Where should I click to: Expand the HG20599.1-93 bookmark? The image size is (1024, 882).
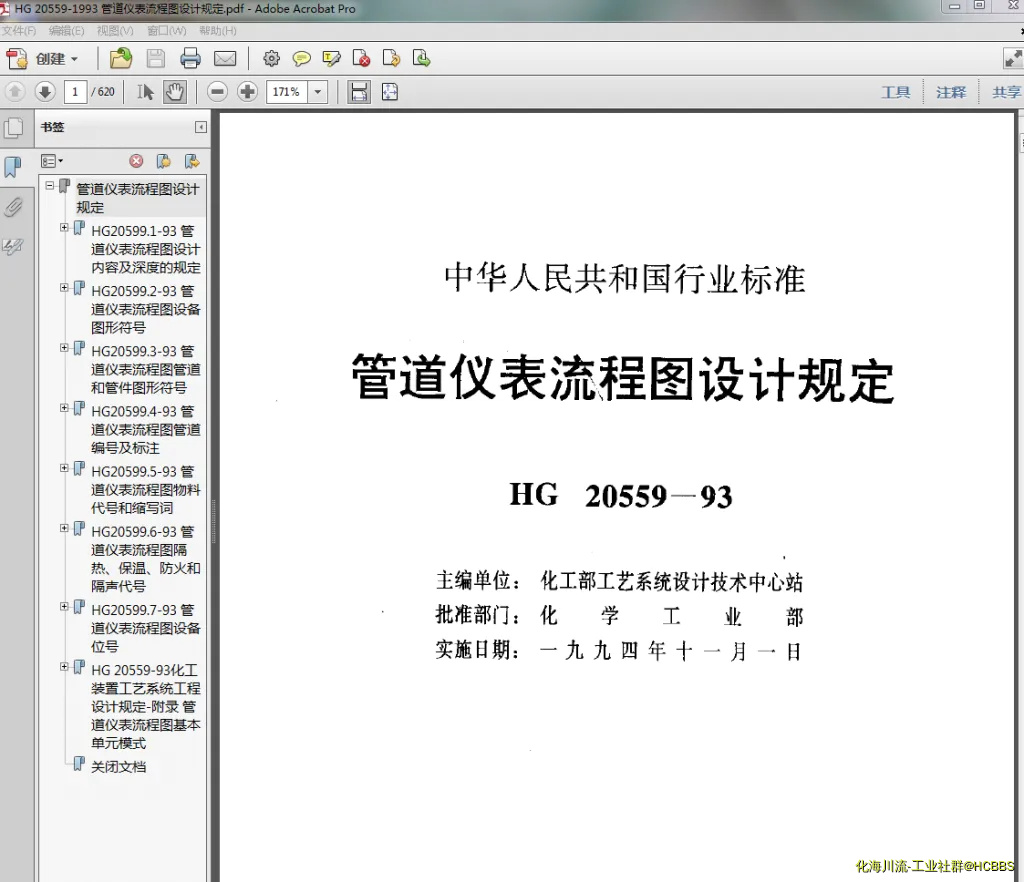click(x=65, y=228)
